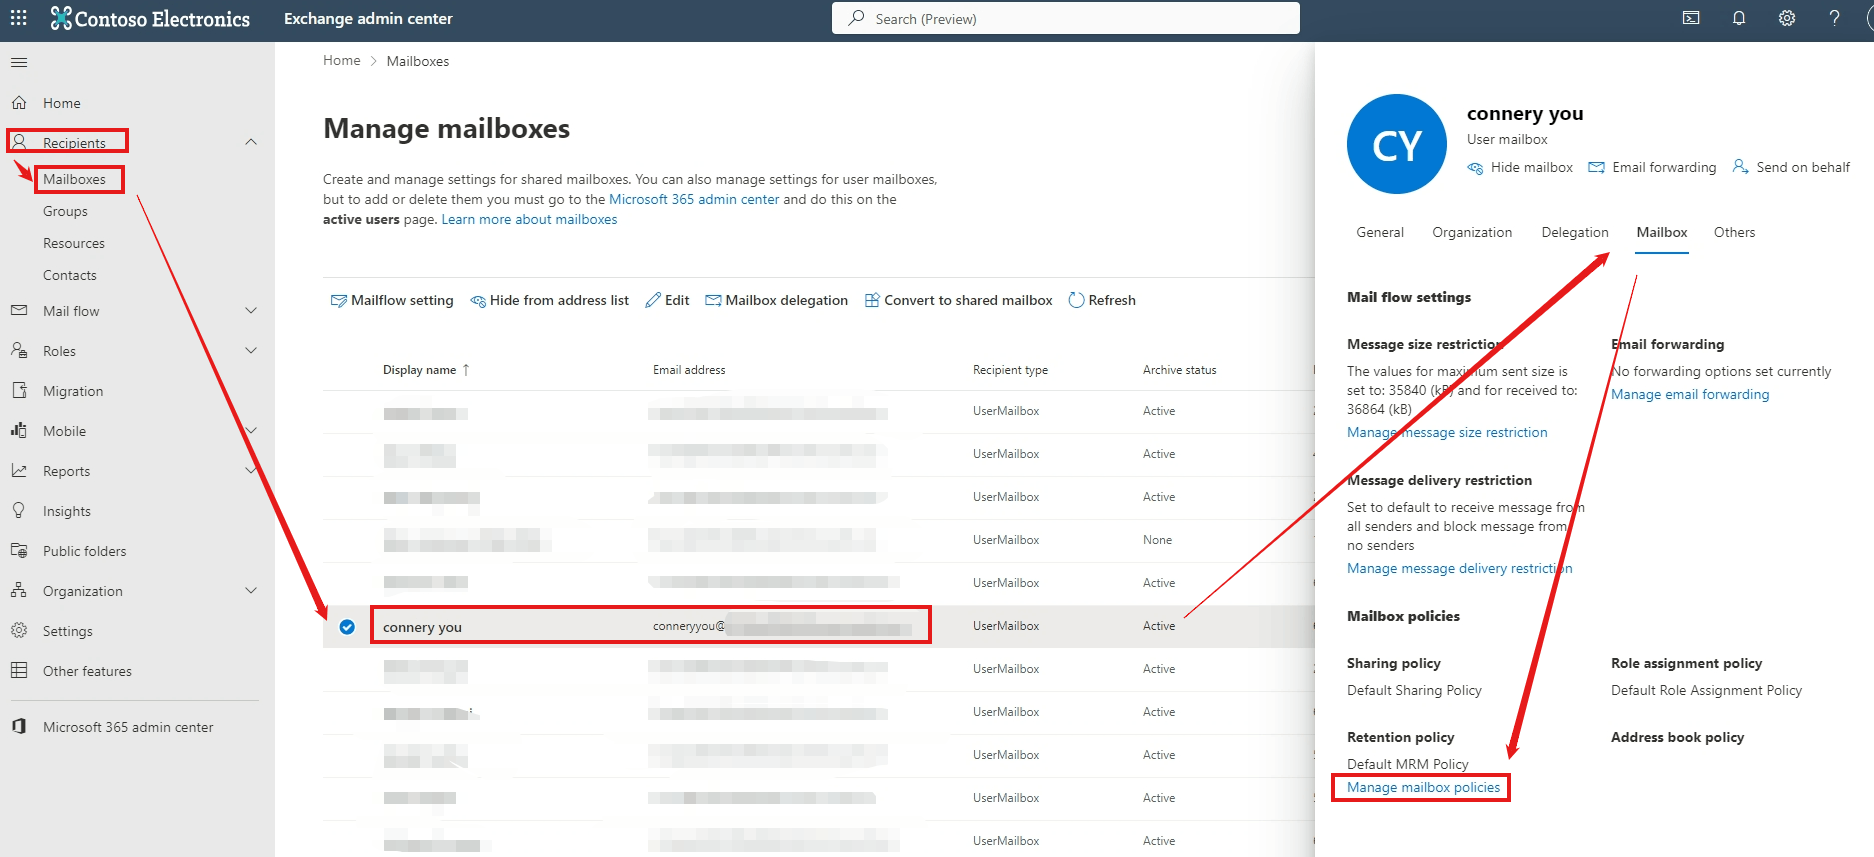Switch to the Others tab
This screenshot has height=857, width=1874.
(1734, 232)
